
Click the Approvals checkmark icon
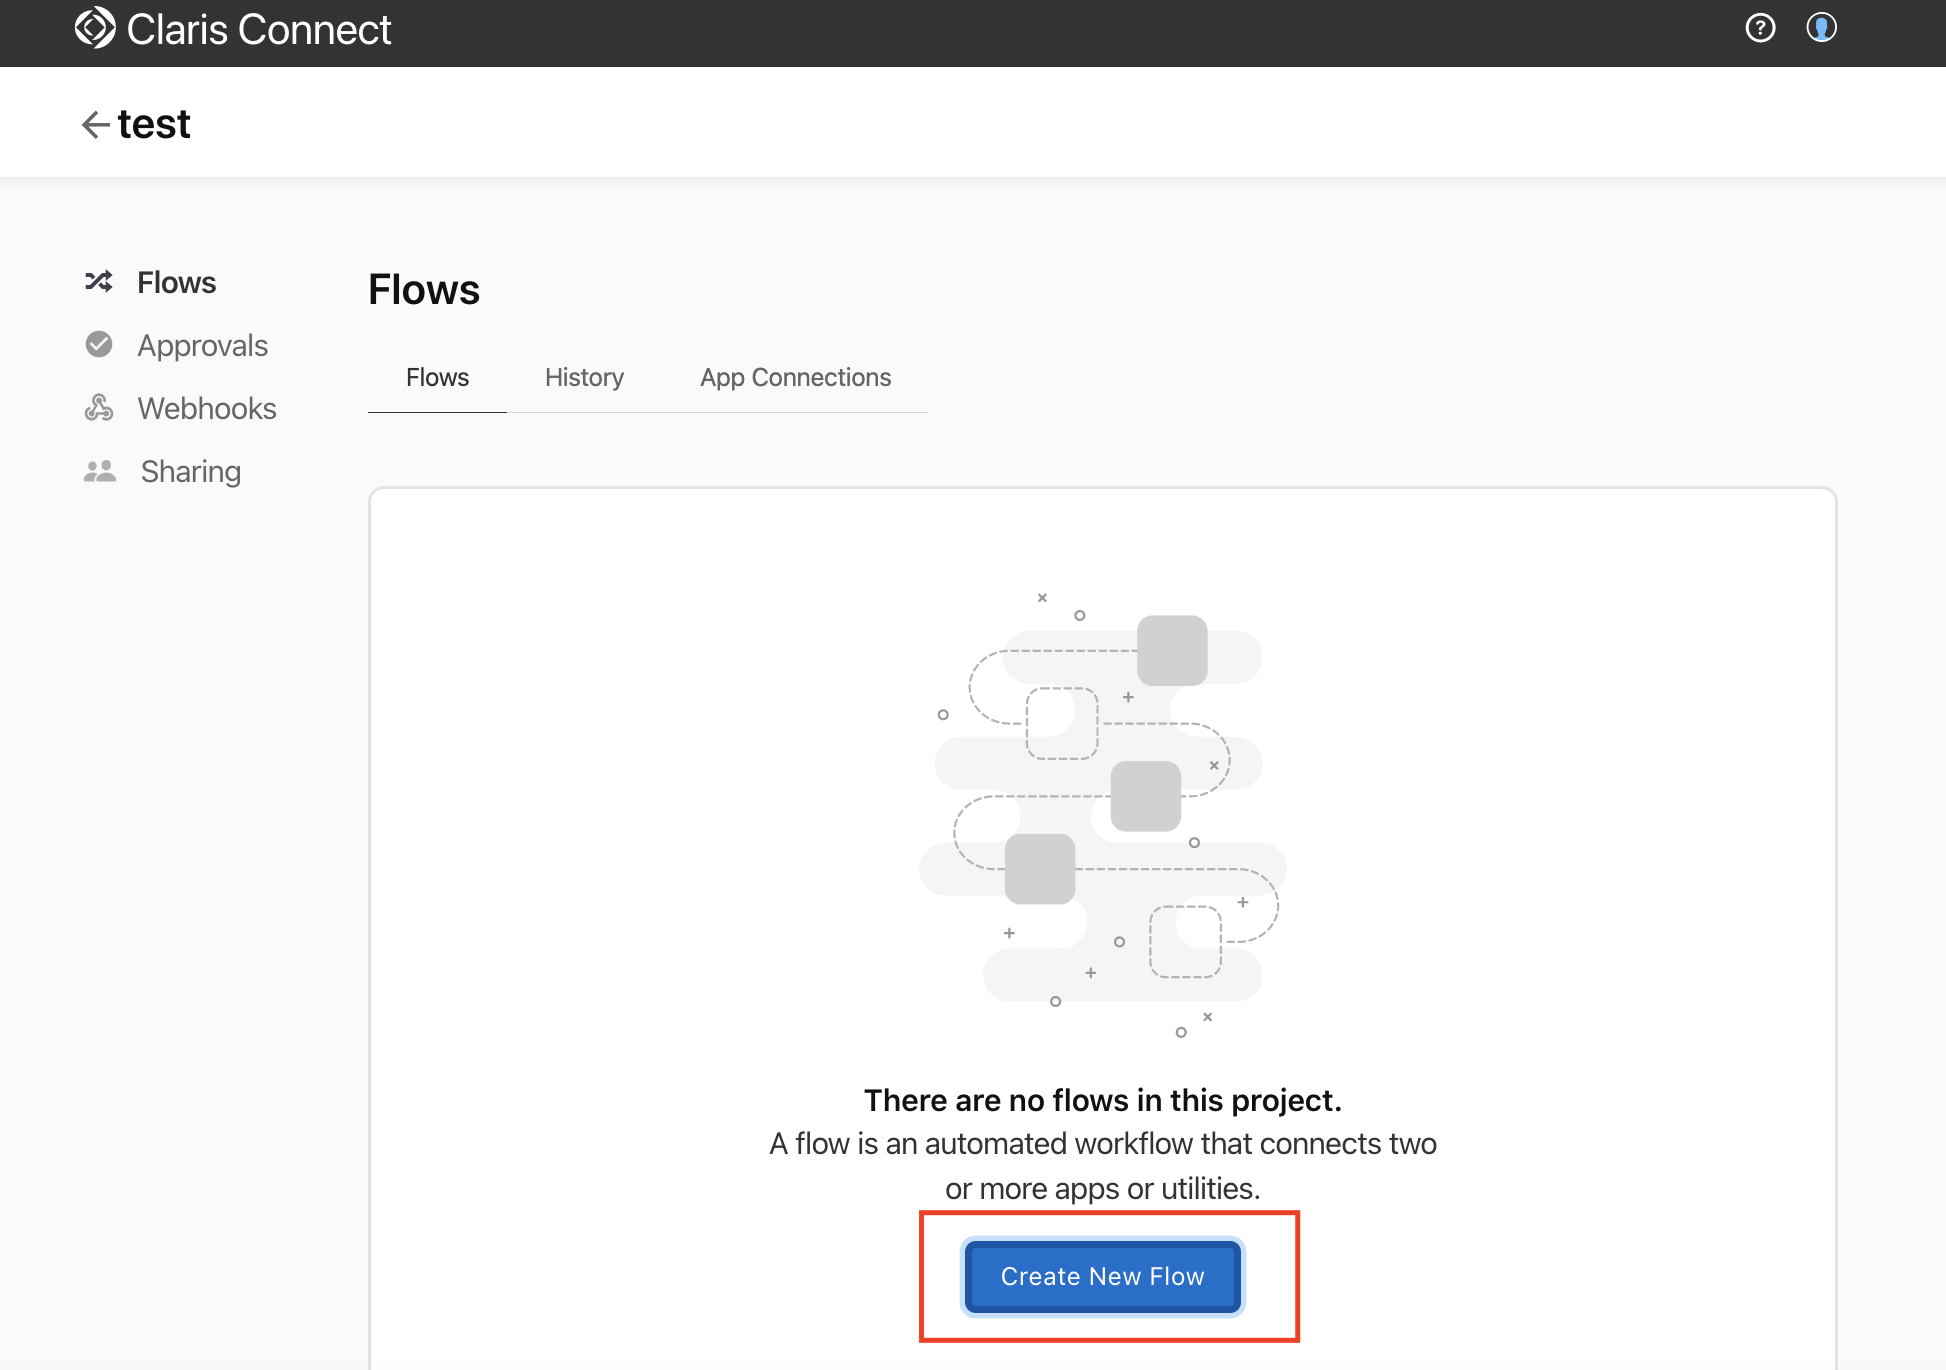pyautogui.click(x=98, y=345)
